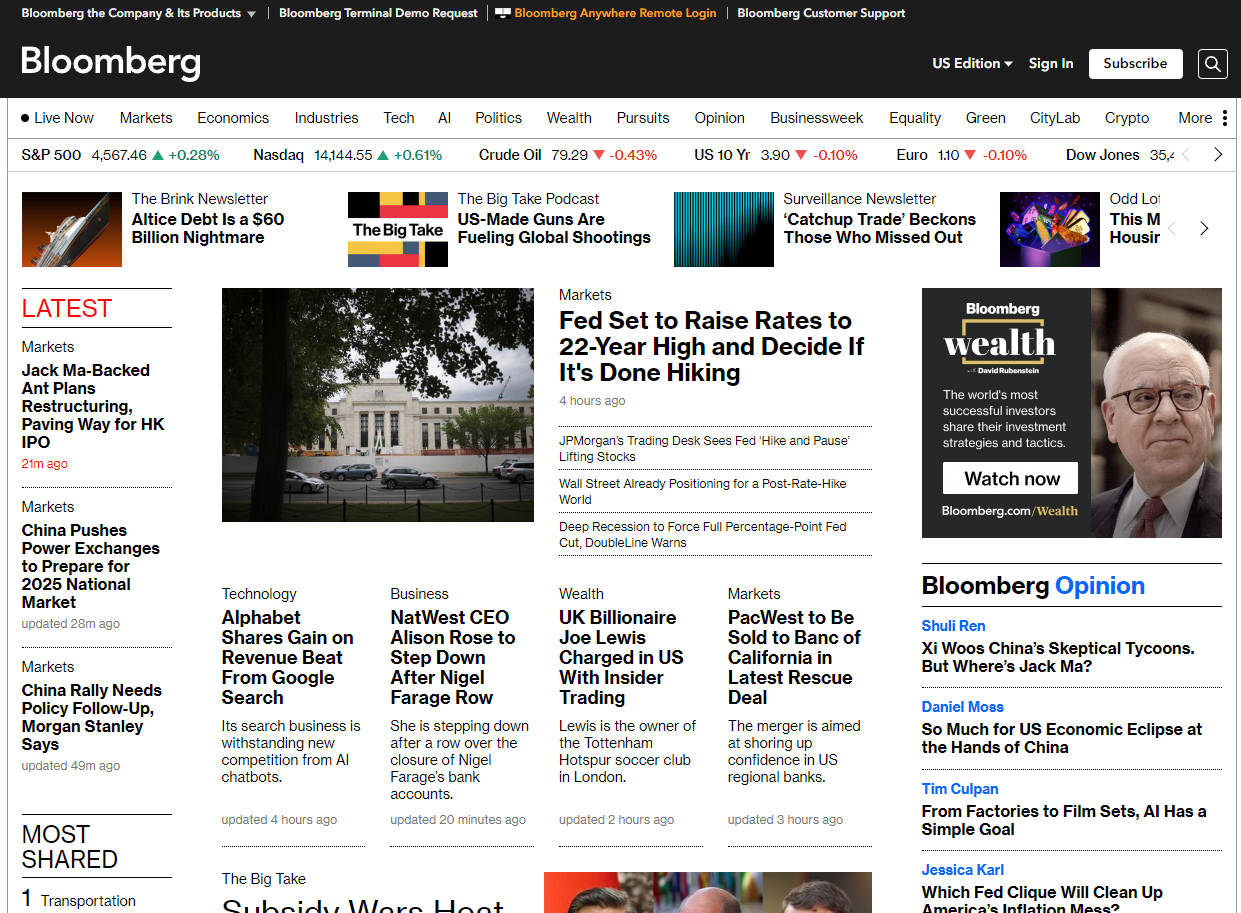
Task: Click the Sign In link
Action: click(1051, 63)
